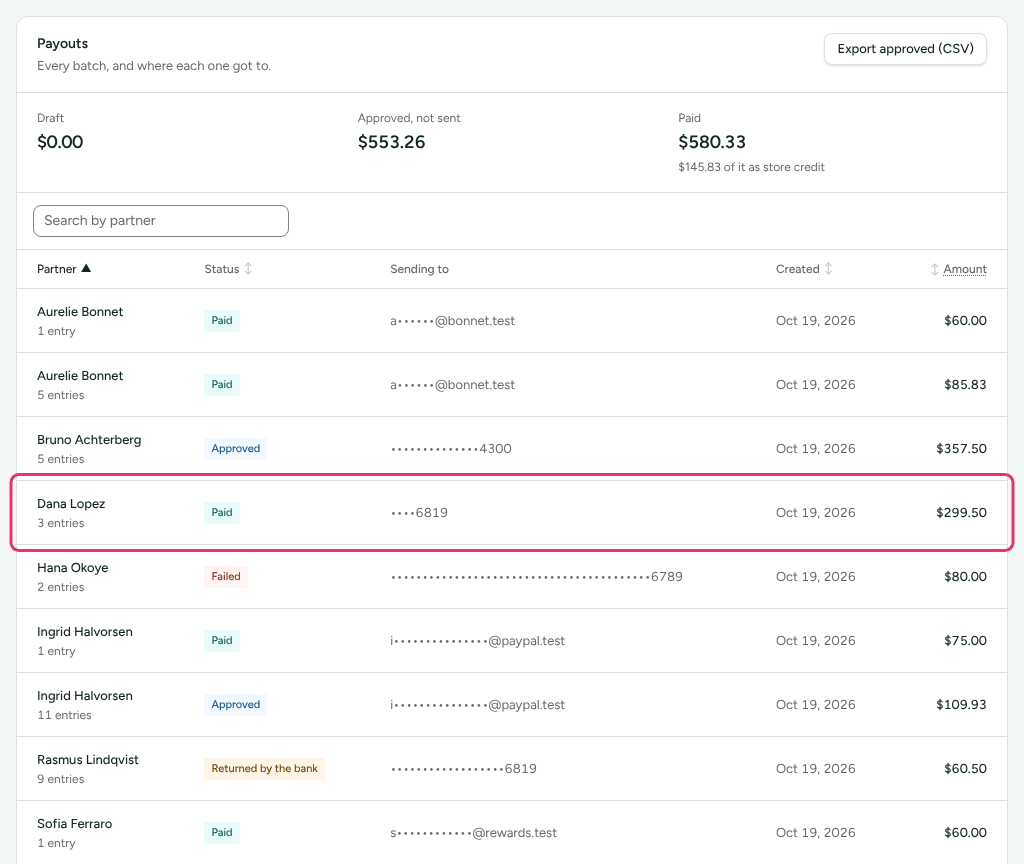Click the Approved badge for Bruno Achterberg
The height and width of the screenshot is (864, 1024).
pyautogui.click(x=235, y=449)
